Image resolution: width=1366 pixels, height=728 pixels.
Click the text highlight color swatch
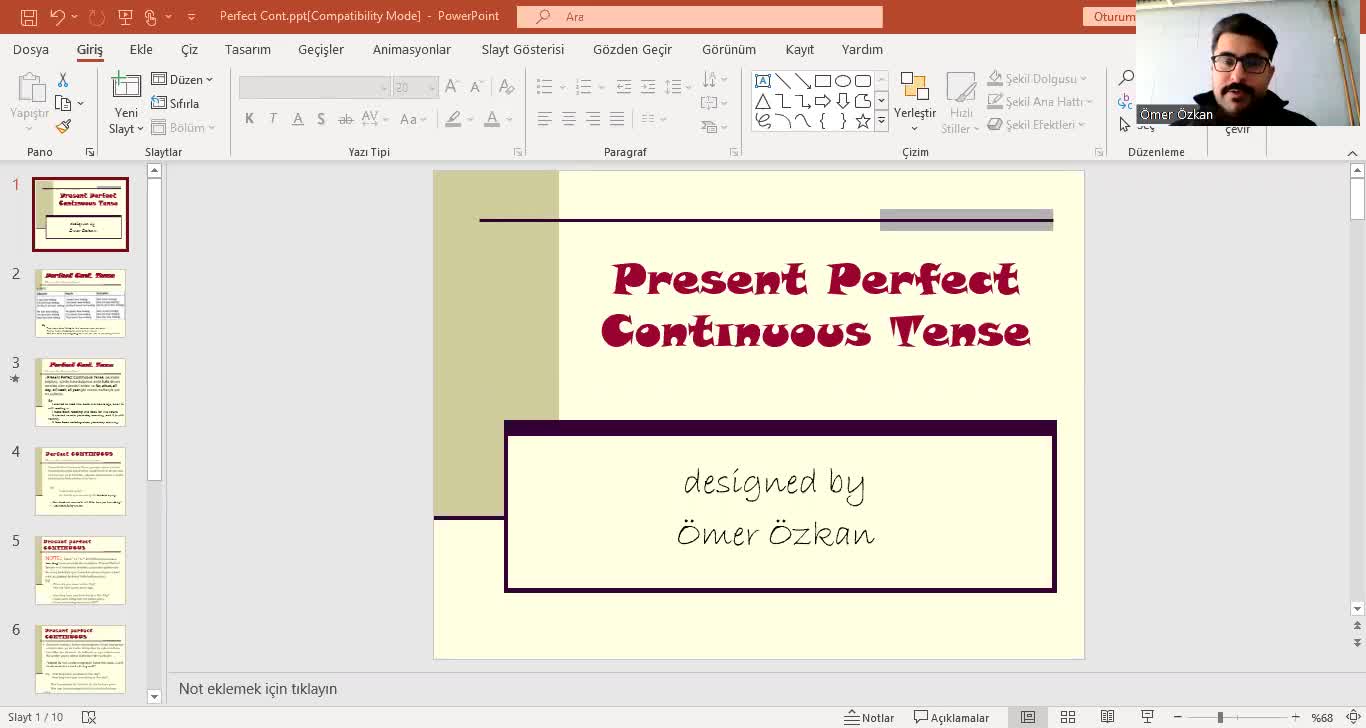click(453, 119)
